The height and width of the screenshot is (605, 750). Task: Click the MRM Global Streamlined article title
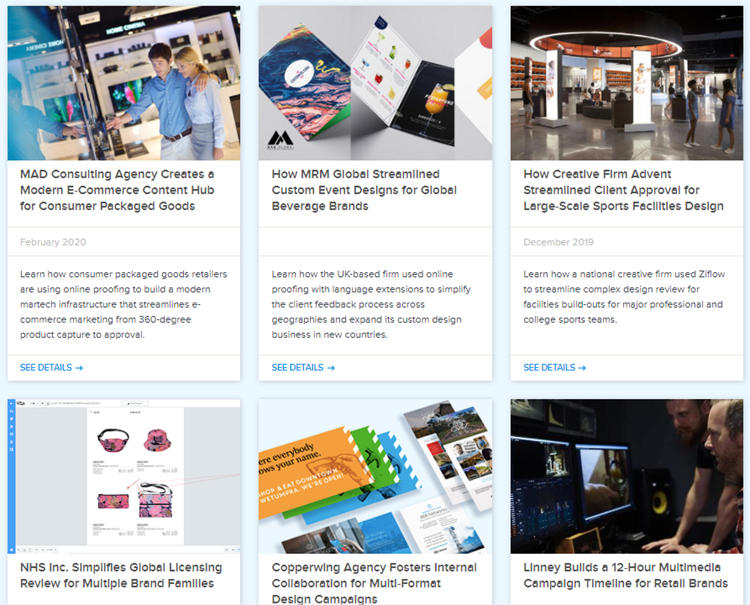(x=364, y=190)
